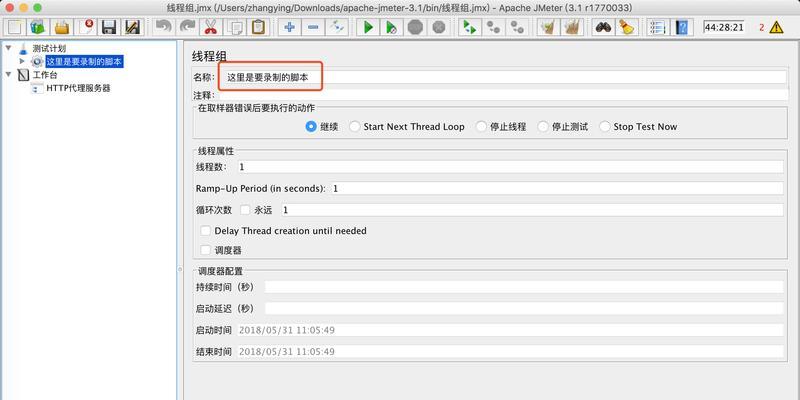Select the 停止测试 radio button
The height and width of the screenshot is (400, 800).
click(x=543, y=127)
